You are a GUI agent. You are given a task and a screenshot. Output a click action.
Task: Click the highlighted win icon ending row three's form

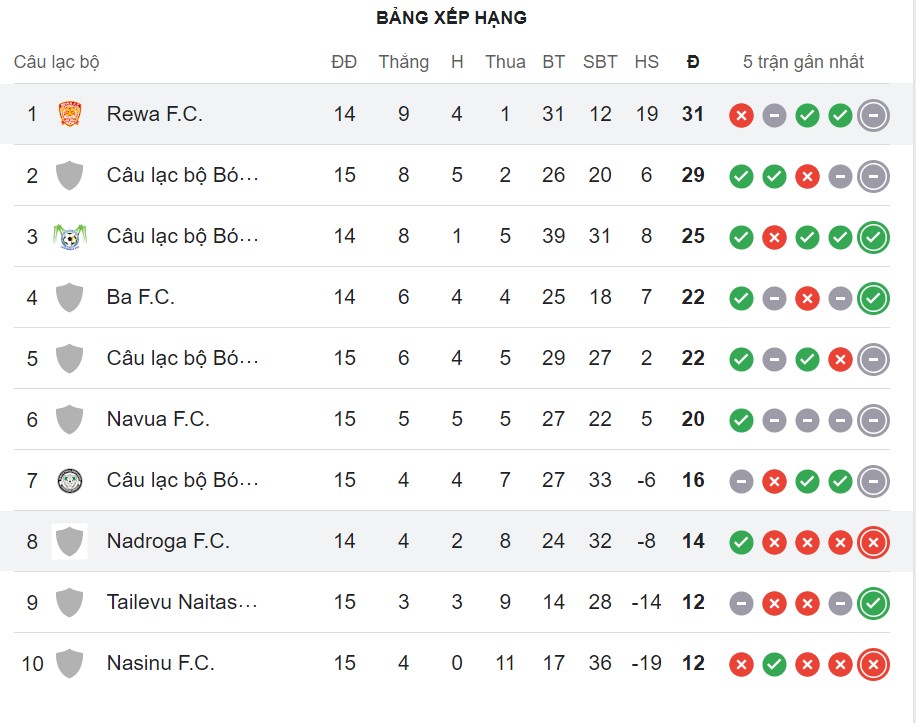point(873,237)
